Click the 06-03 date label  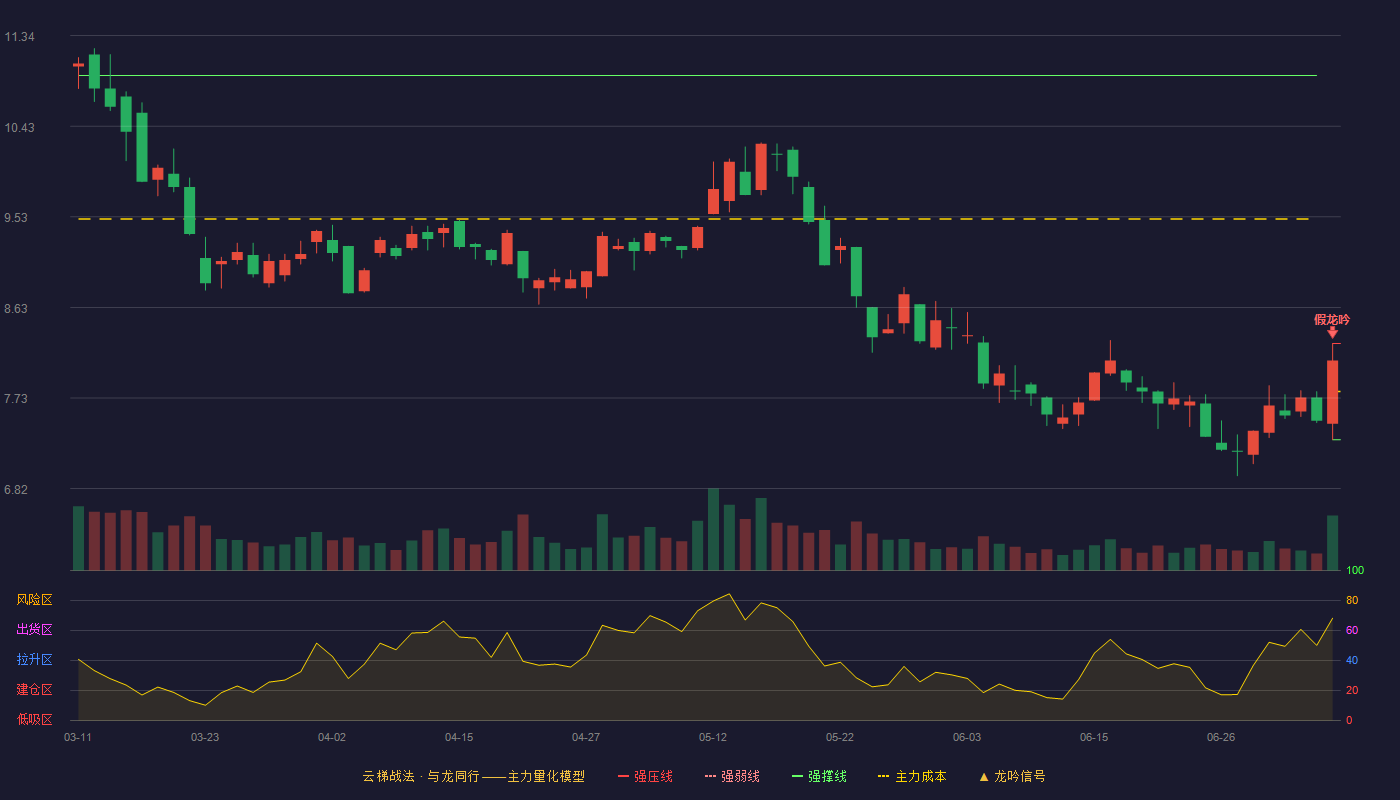[x=967, y=737]
